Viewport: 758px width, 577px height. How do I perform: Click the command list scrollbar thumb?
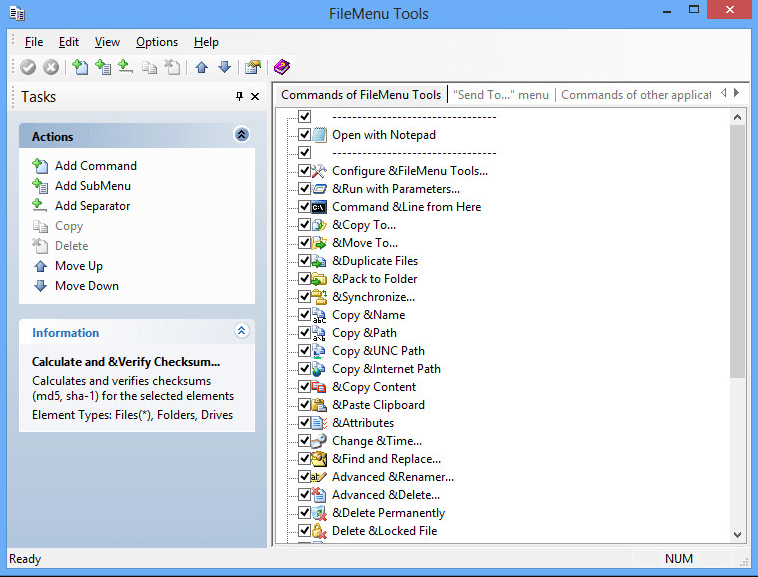(737, 251)
